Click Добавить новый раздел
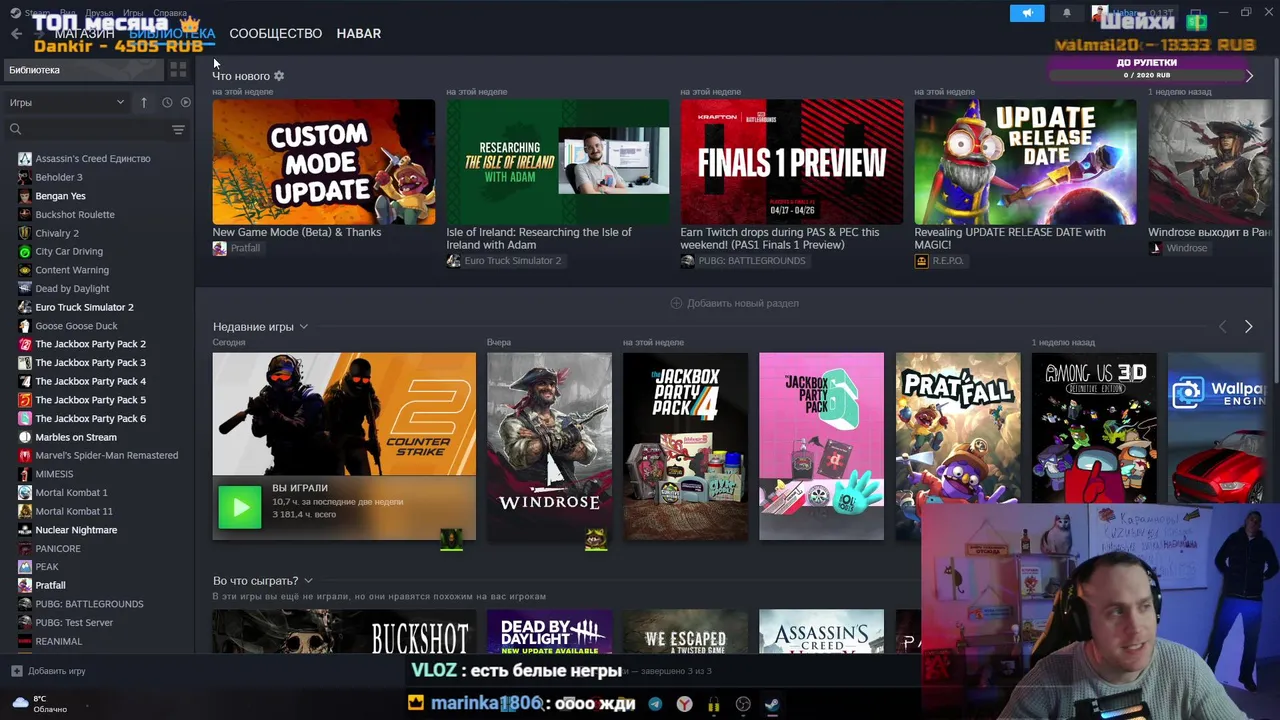The image size is (1280, 720). click(735, 303)
